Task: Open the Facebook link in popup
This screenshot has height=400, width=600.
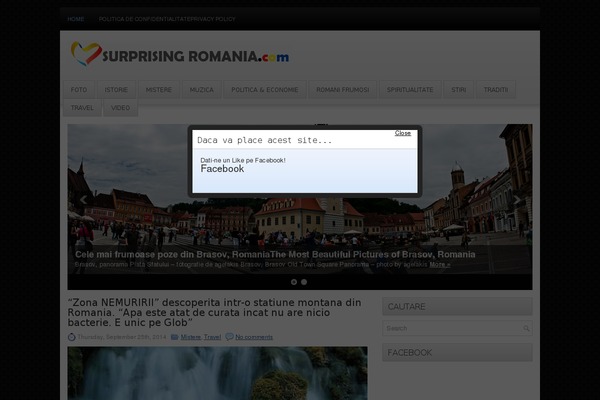Action: pyautogui.click(x=222, y=169)
